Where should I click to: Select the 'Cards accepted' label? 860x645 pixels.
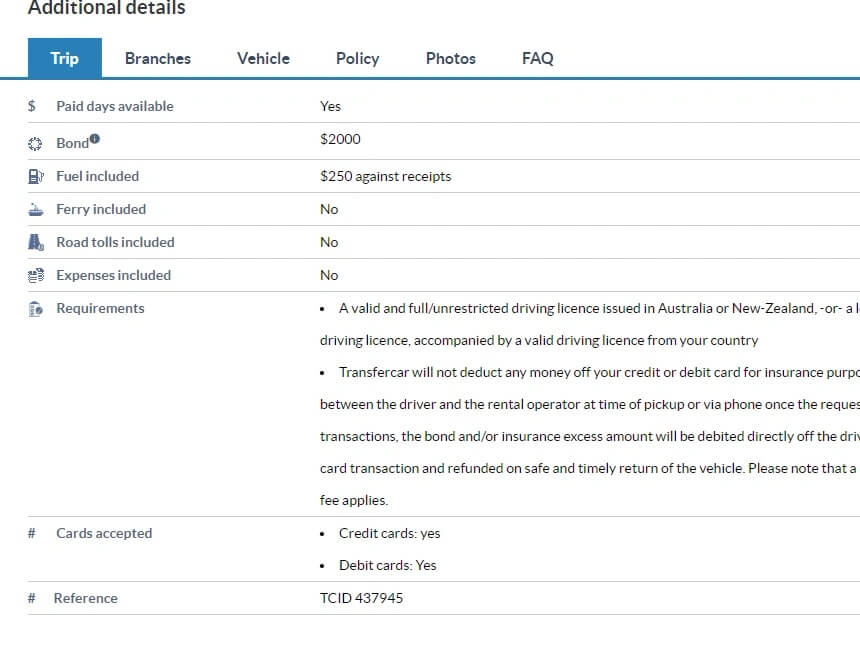(104, 533)
